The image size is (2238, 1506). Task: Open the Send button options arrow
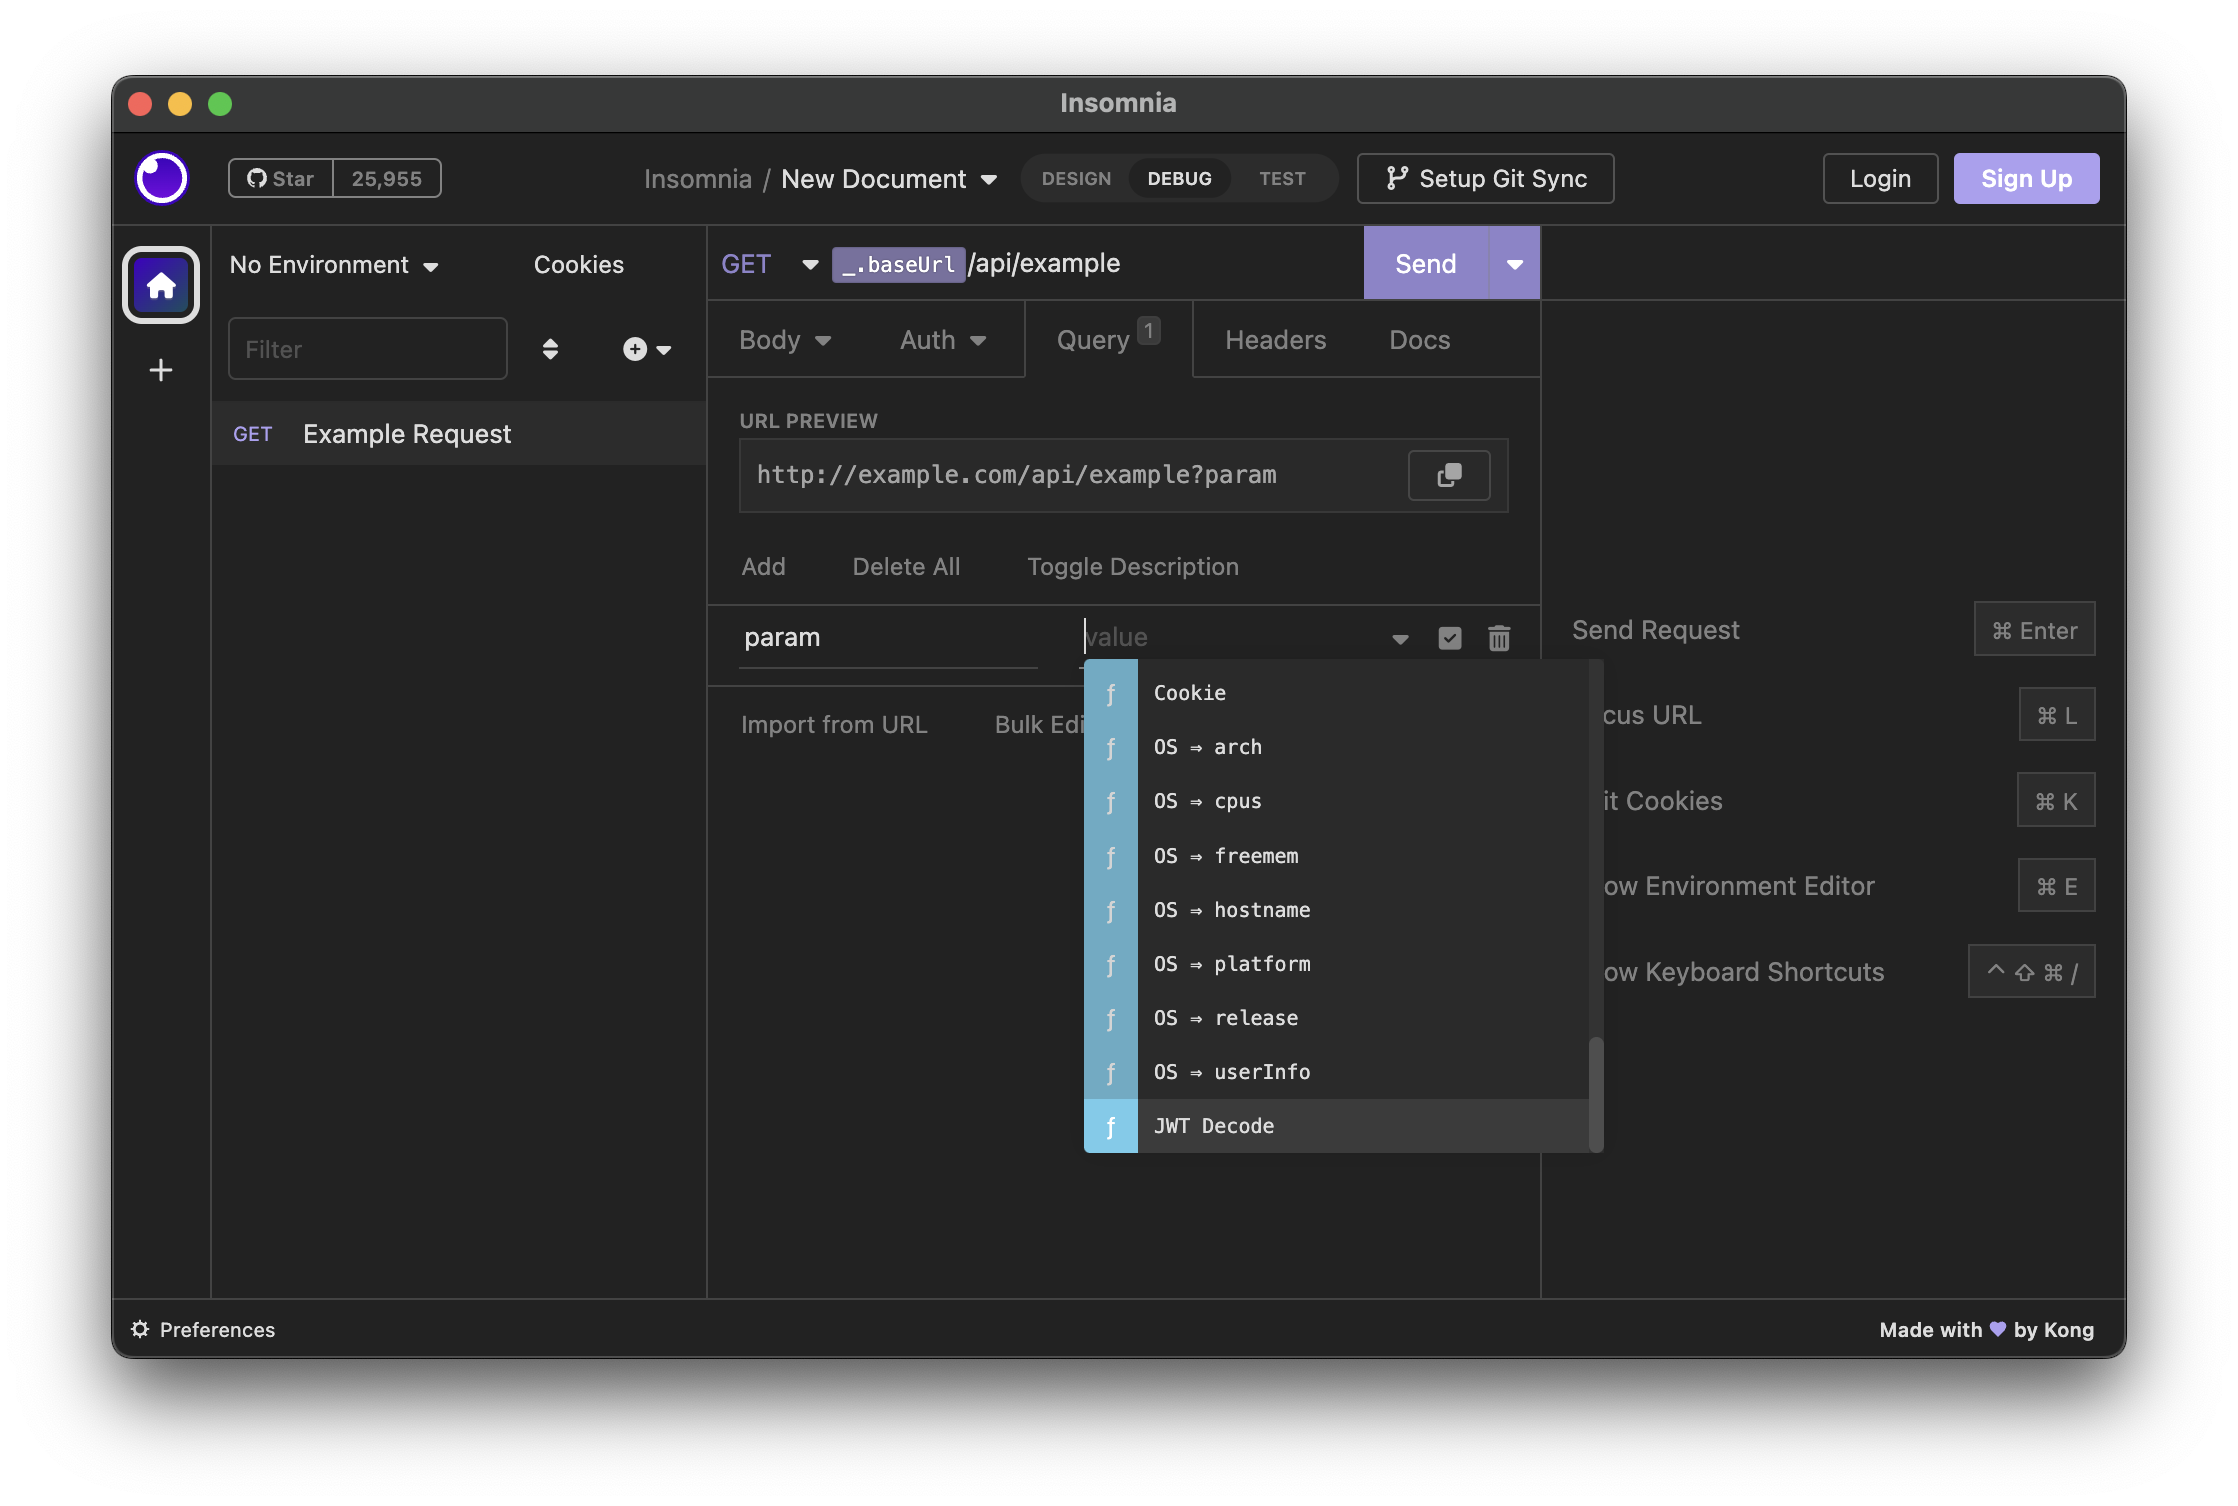tap(1514, 264)
